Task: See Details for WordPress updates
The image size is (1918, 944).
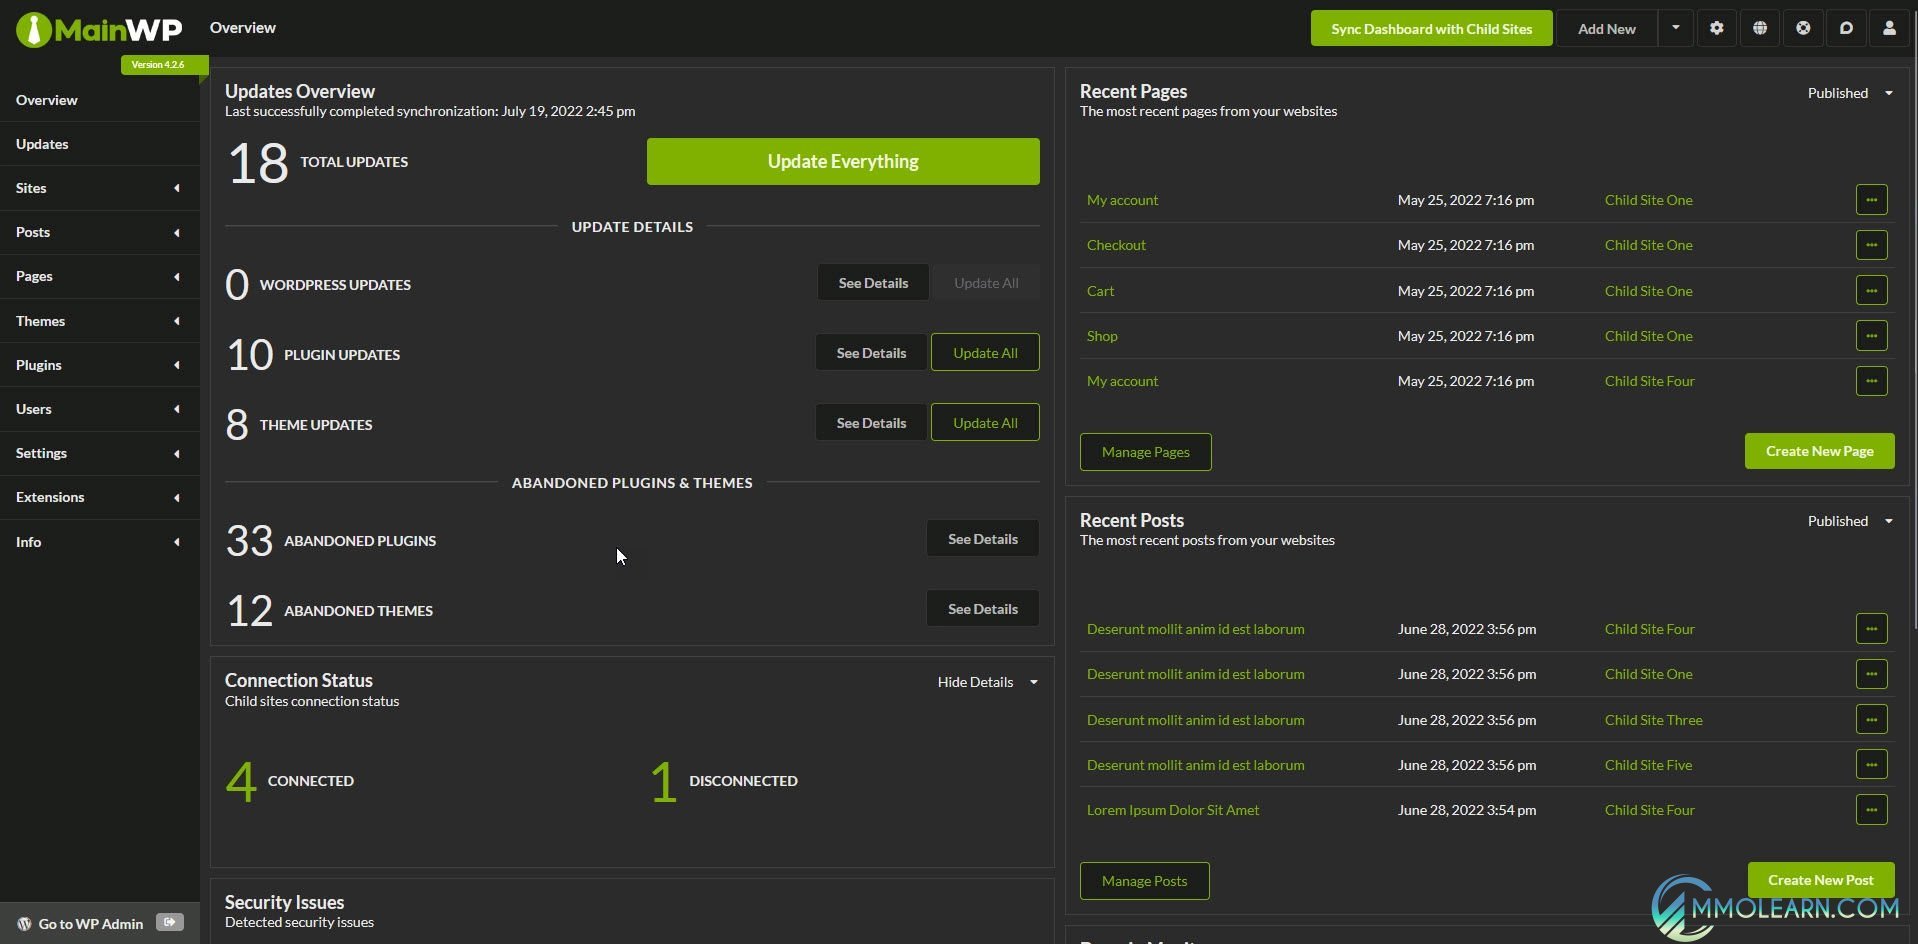Action: 873,283
